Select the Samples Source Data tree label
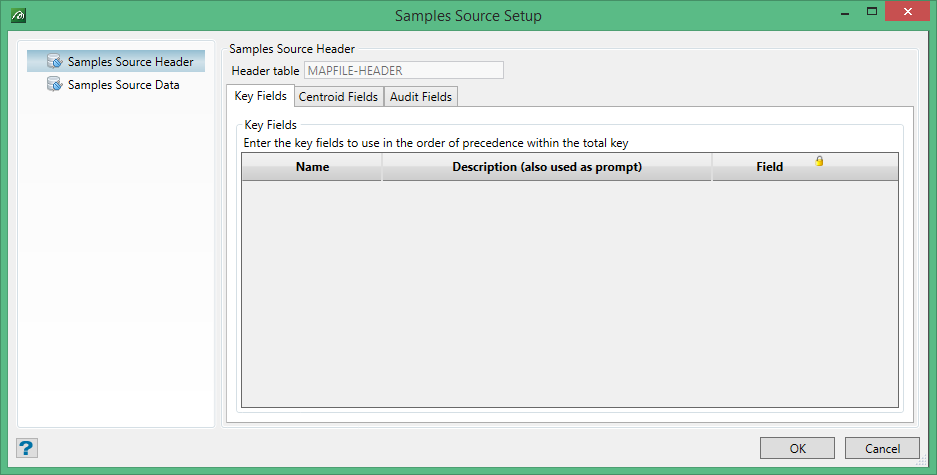Viewport: 937px width, 475px height. [123, 85]
